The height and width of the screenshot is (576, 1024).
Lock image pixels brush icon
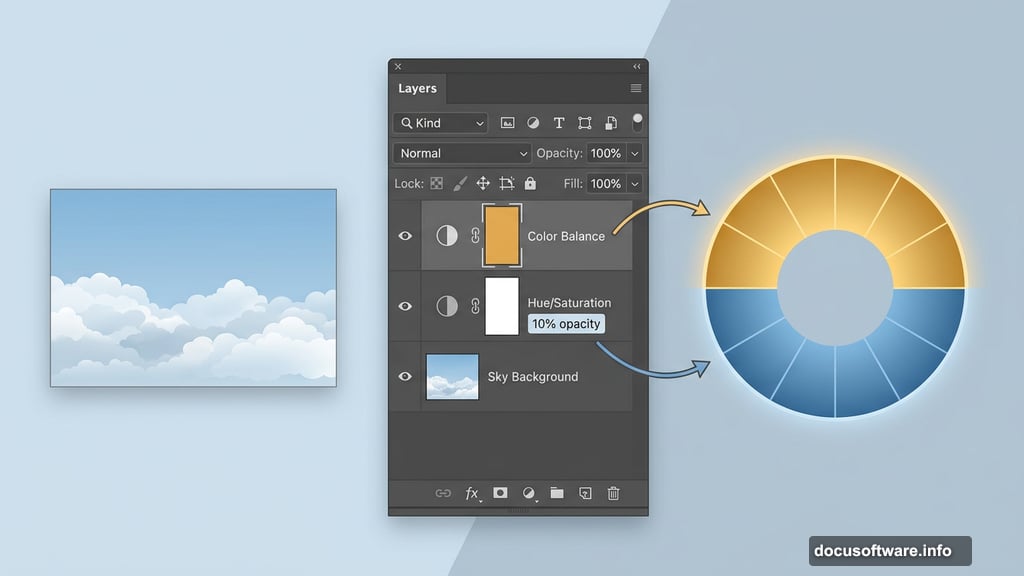tap(460, 184)
